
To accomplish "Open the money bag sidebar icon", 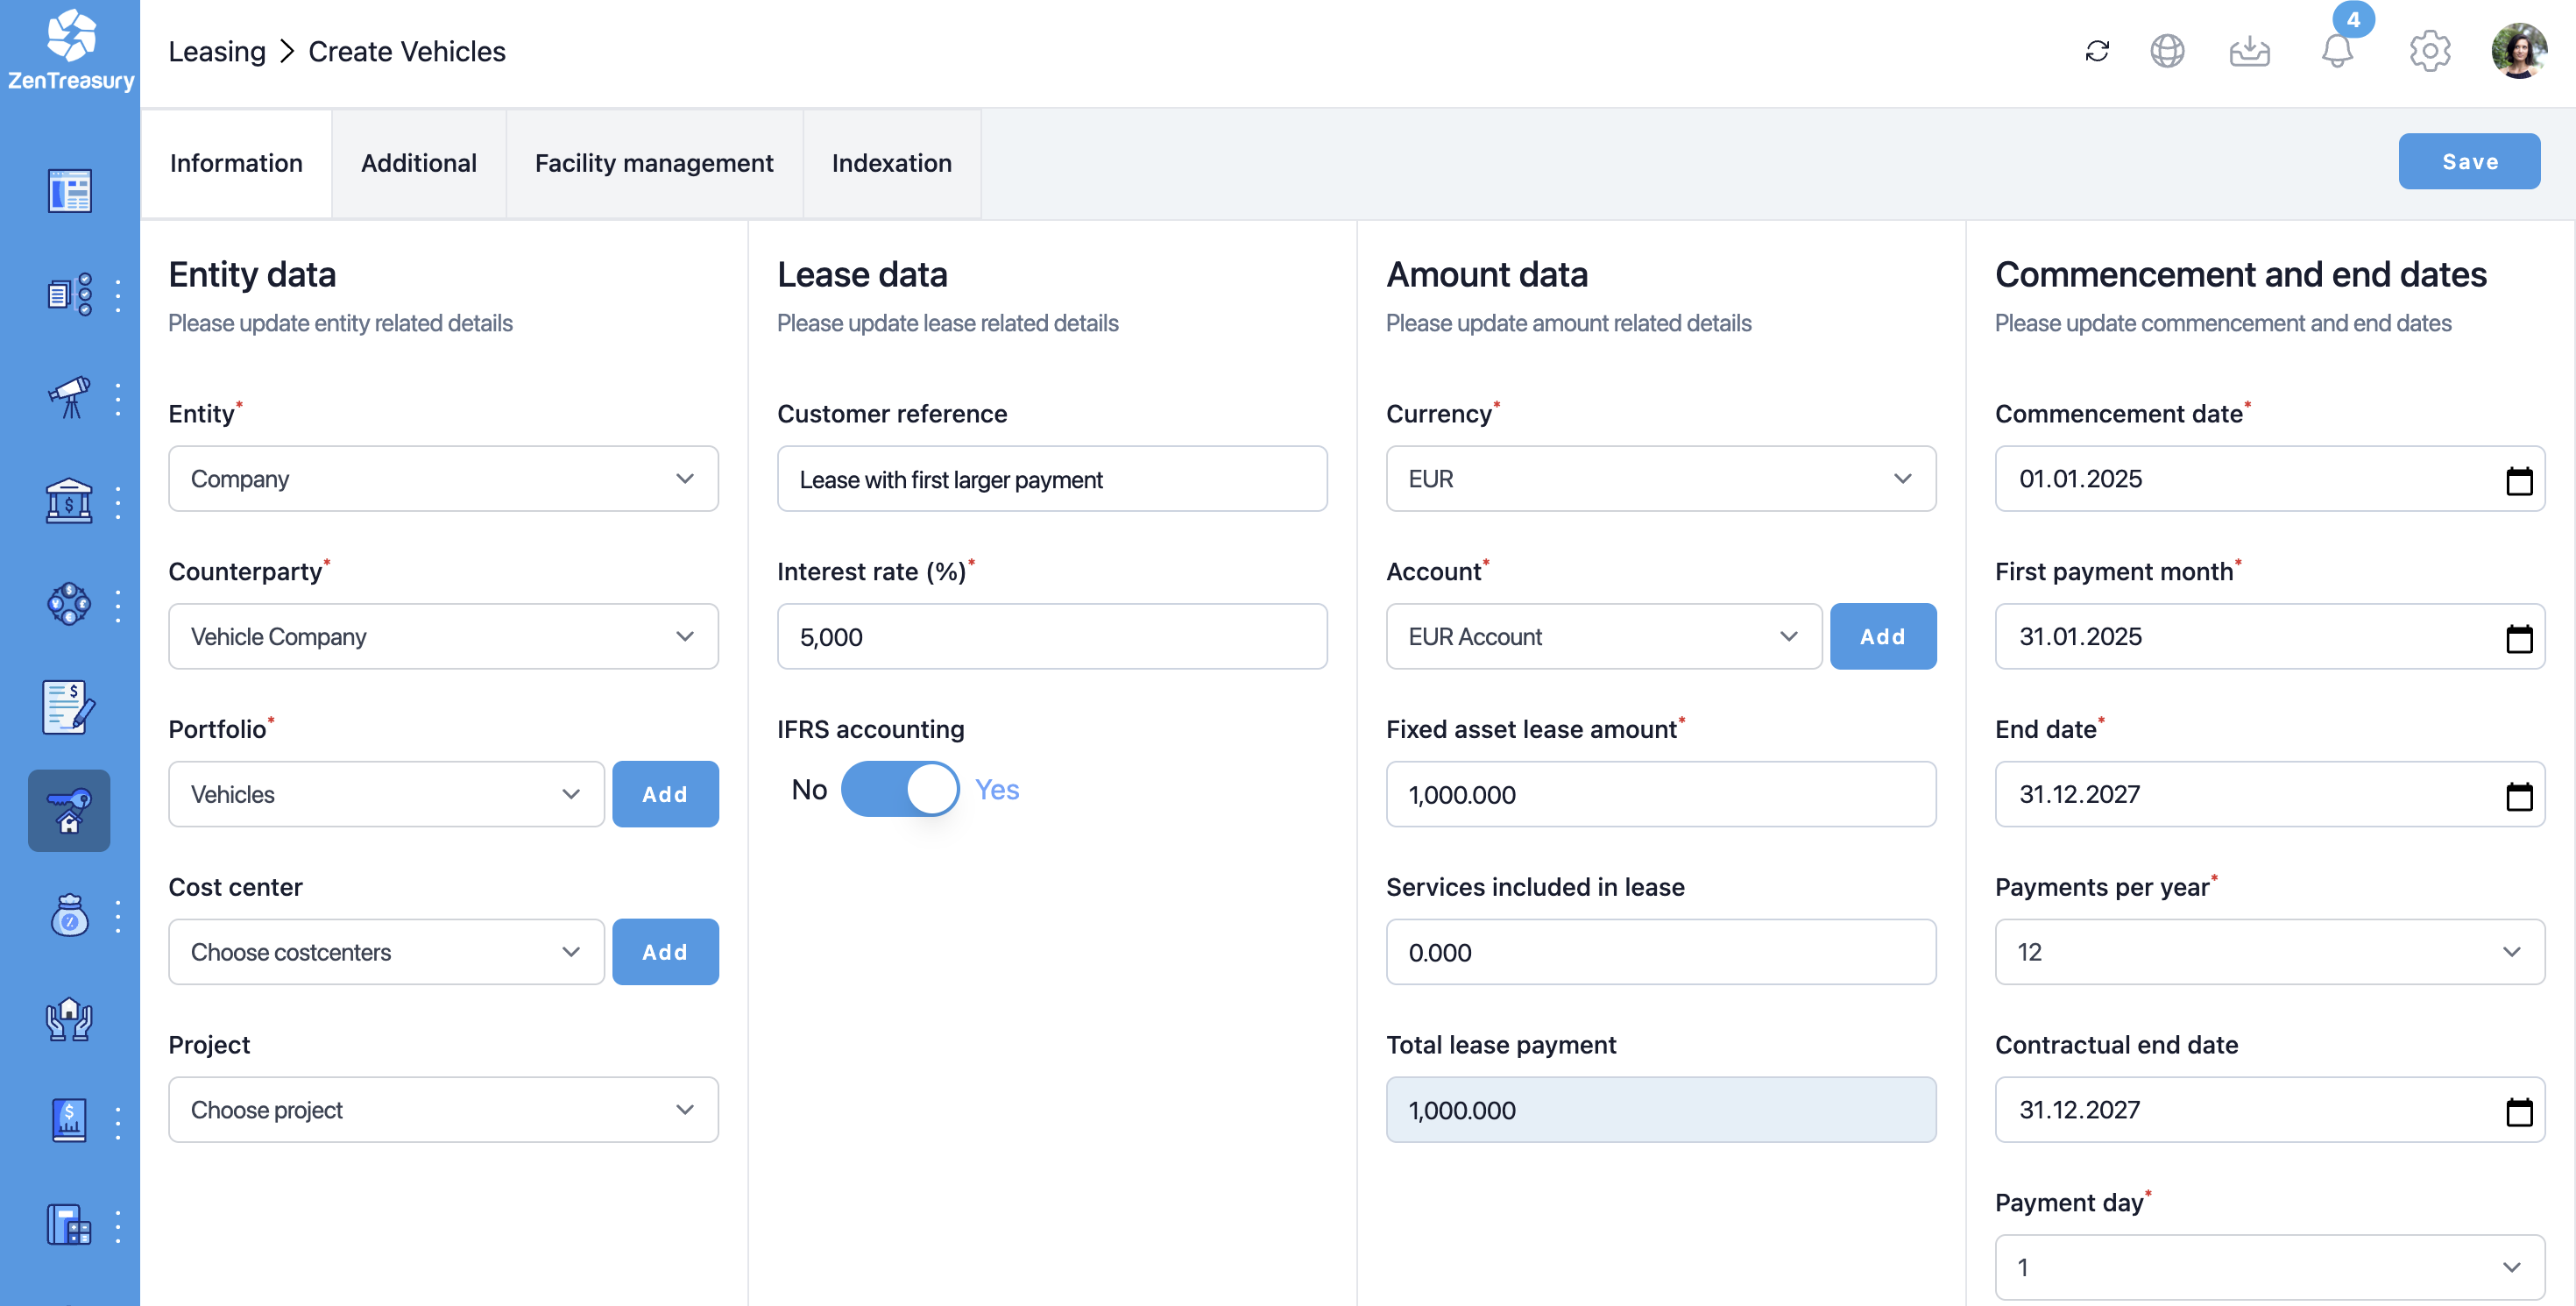I will (69, 915).
